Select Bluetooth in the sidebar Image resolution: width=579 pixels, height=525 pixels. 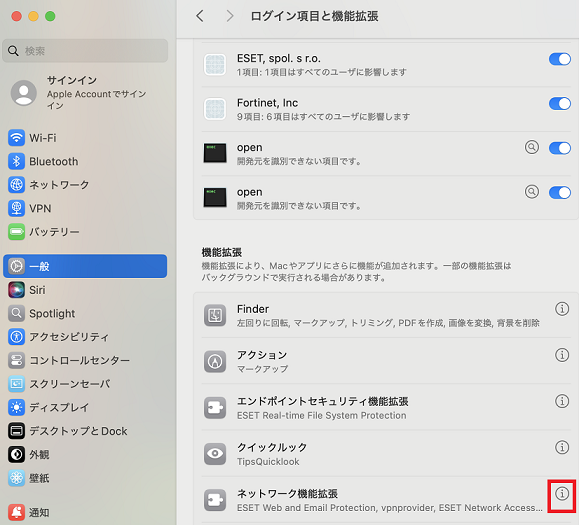[85, 161]
